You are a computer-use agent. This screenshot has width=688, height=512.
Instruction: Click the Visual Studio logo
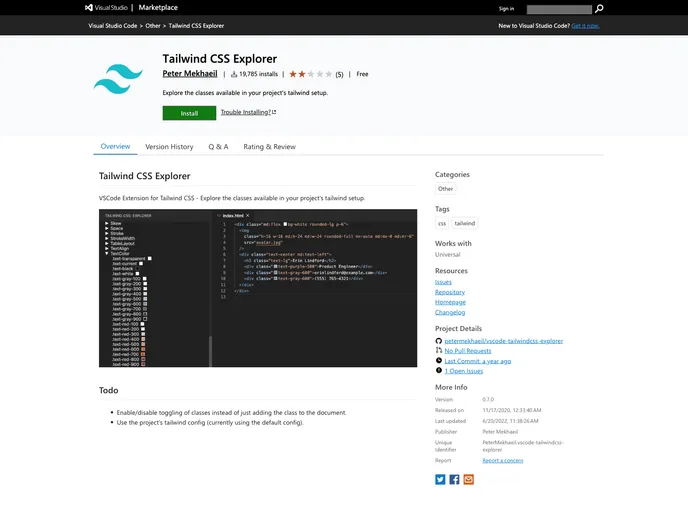106,7
